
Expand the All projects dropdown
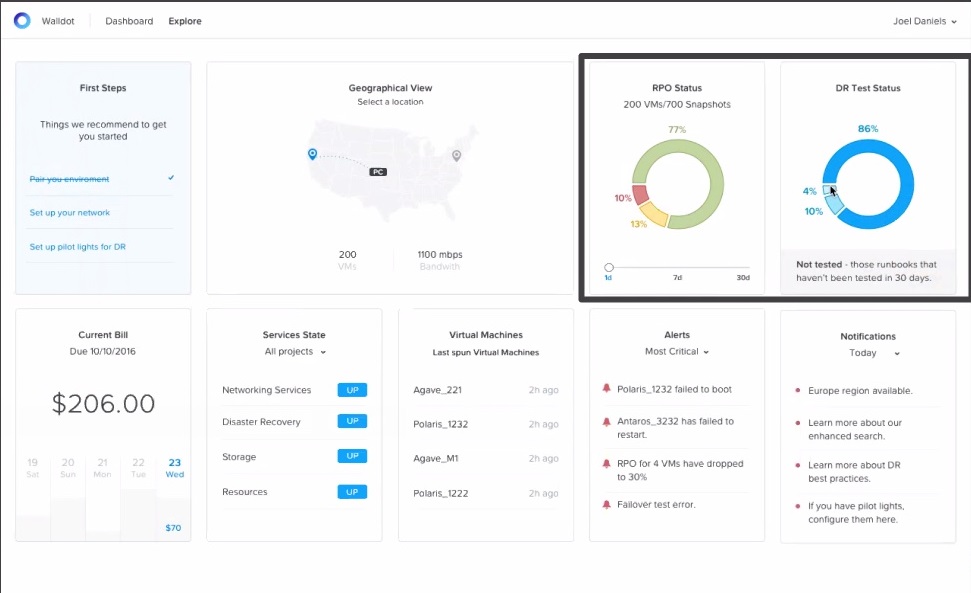point(295,352)
